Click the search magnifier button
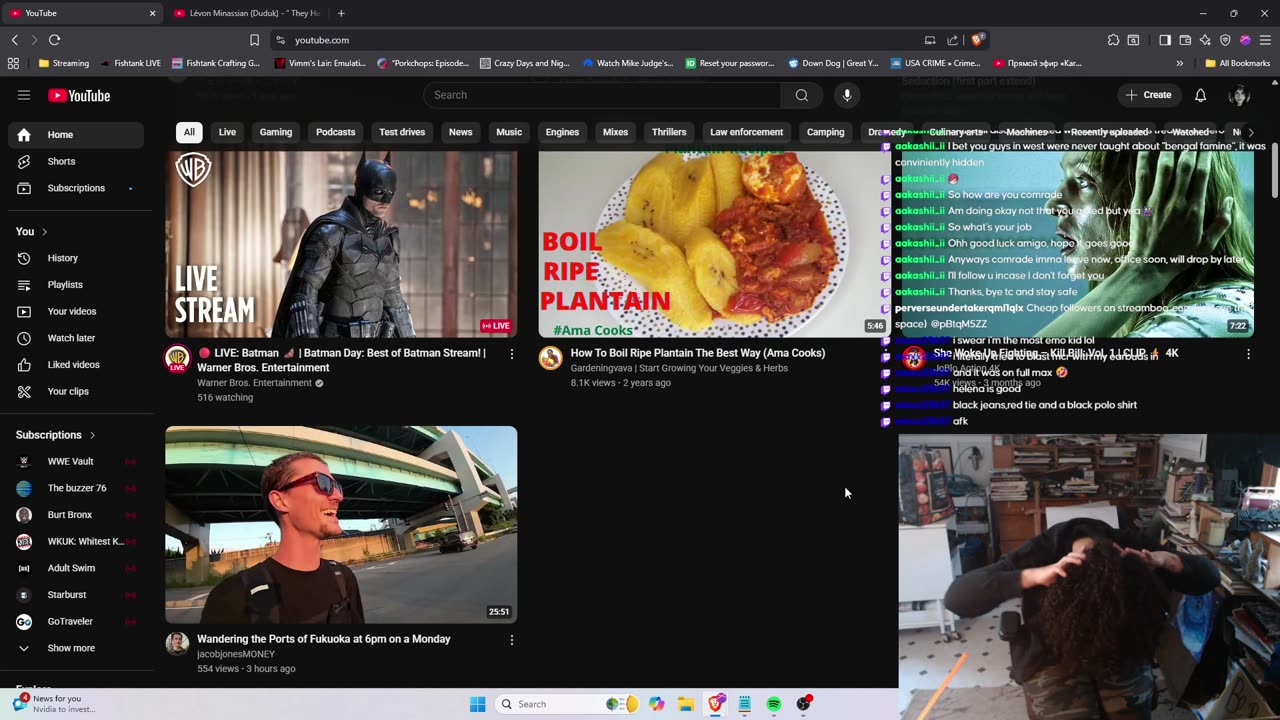 pyautogui.click(x=802, y=95)
